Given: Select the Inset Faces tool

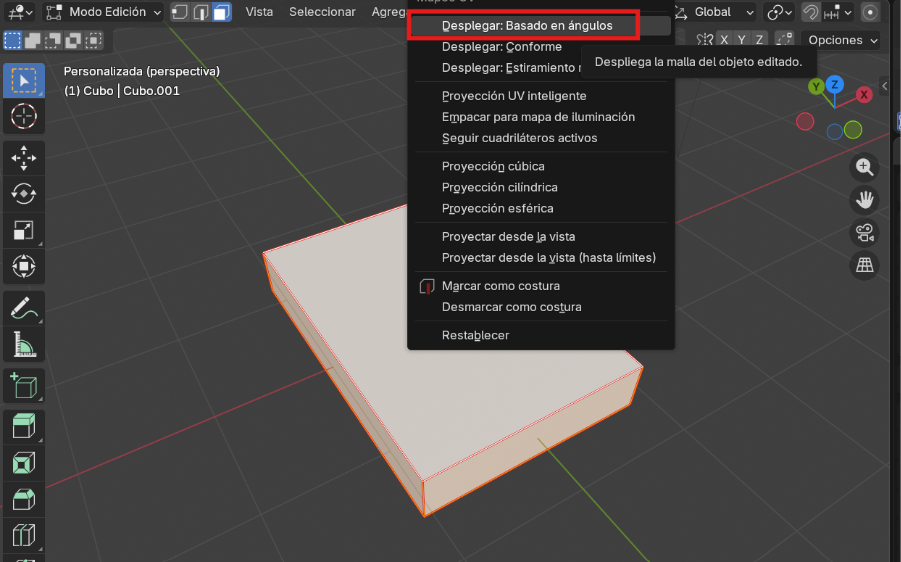Looking at the screenshot, I should tap(23, 463).
